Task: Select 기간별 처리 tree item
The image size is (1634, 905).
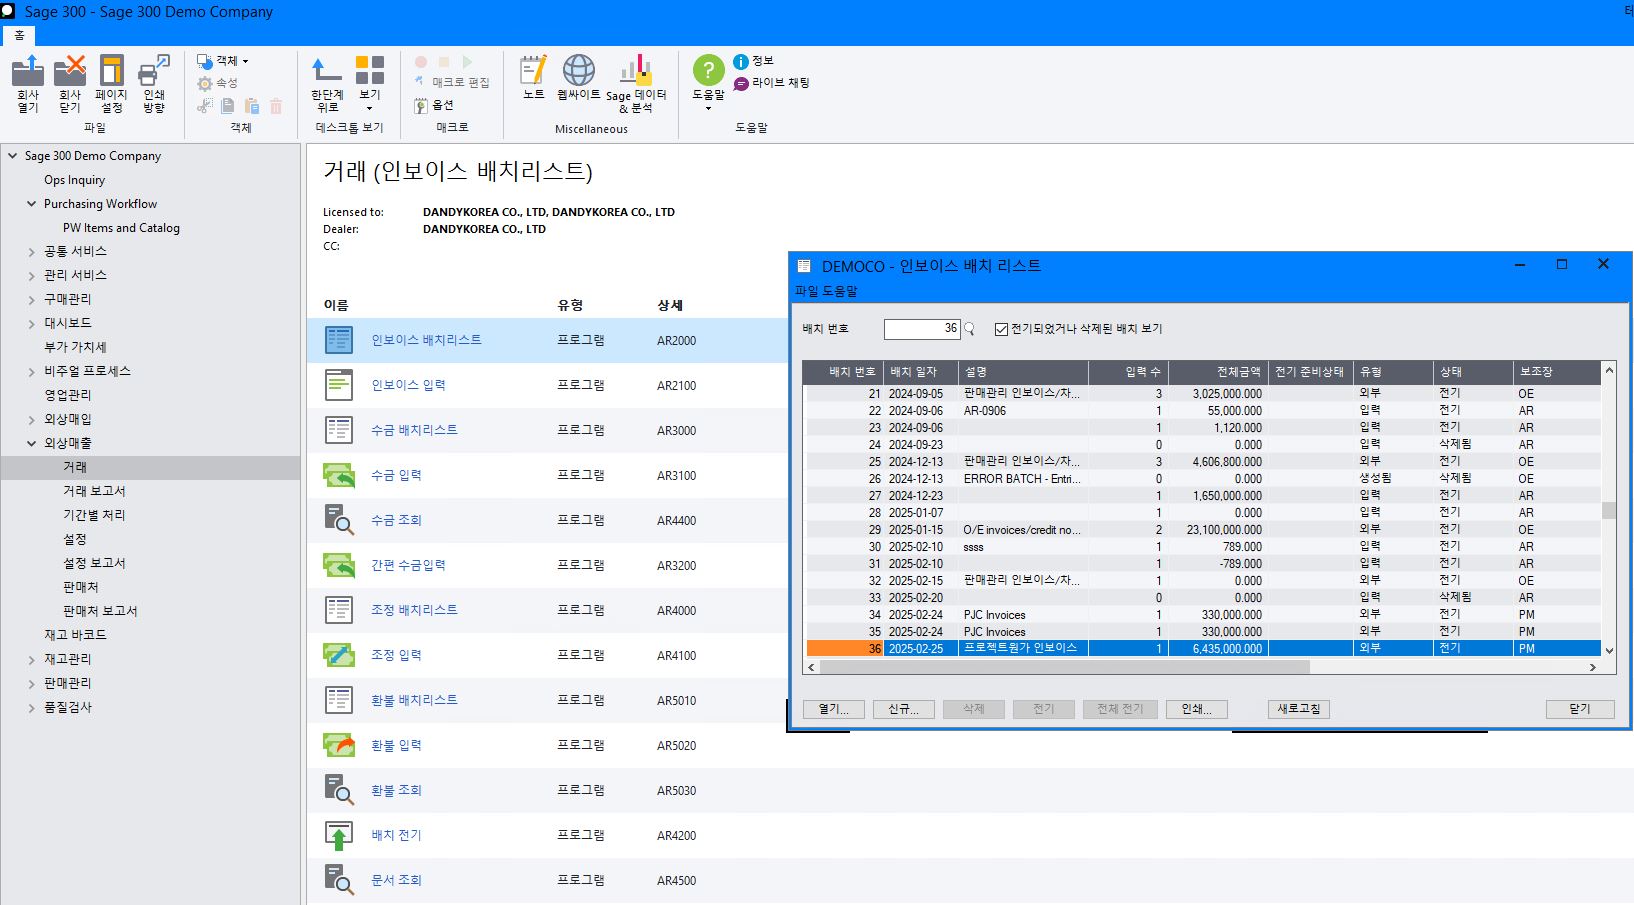Action: 94,515
